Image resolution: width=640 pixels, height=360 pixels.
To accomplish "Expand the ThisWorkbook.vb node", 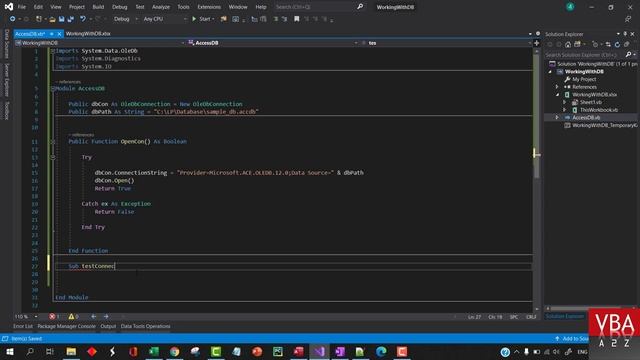I will coord(565,110).
